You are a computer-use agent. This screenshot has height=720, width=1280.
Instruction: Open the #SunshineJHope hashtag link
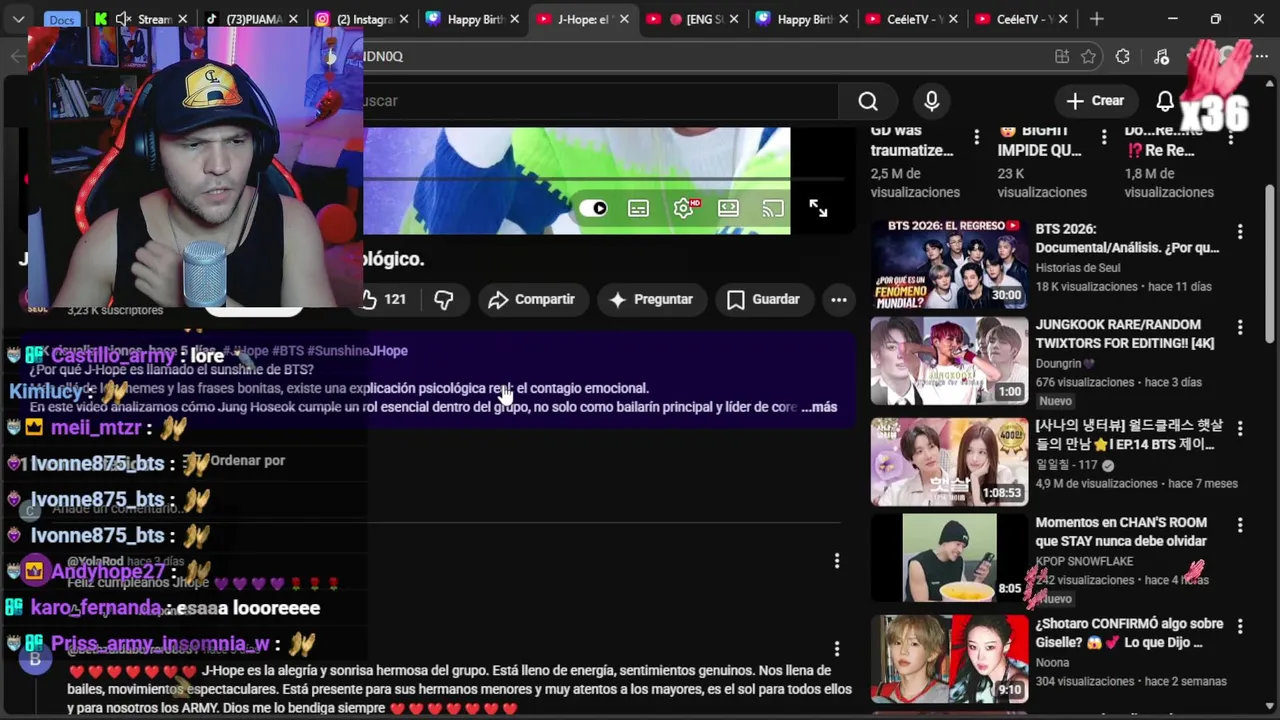[357, 351]
